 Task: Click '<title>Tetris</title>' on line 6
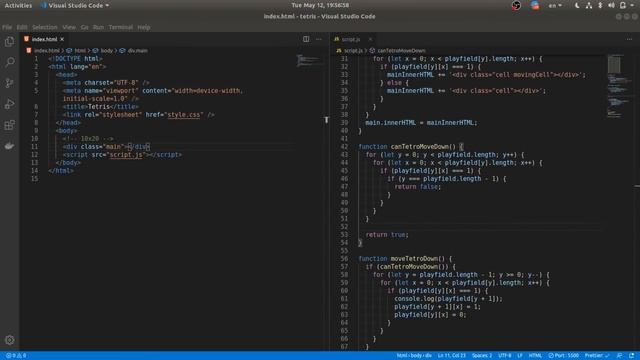click(100, 107)
